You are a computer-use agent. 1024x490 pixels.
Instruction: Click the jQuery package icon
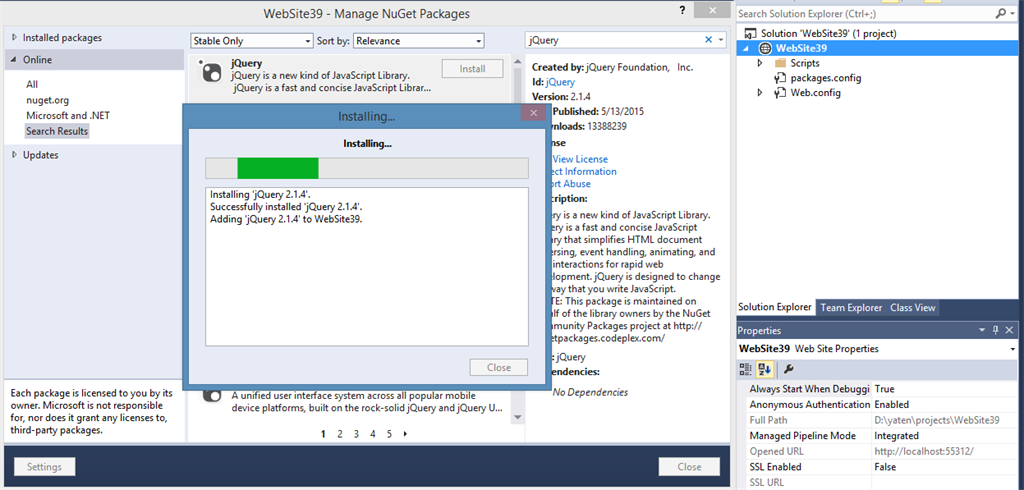click(211, 71)
